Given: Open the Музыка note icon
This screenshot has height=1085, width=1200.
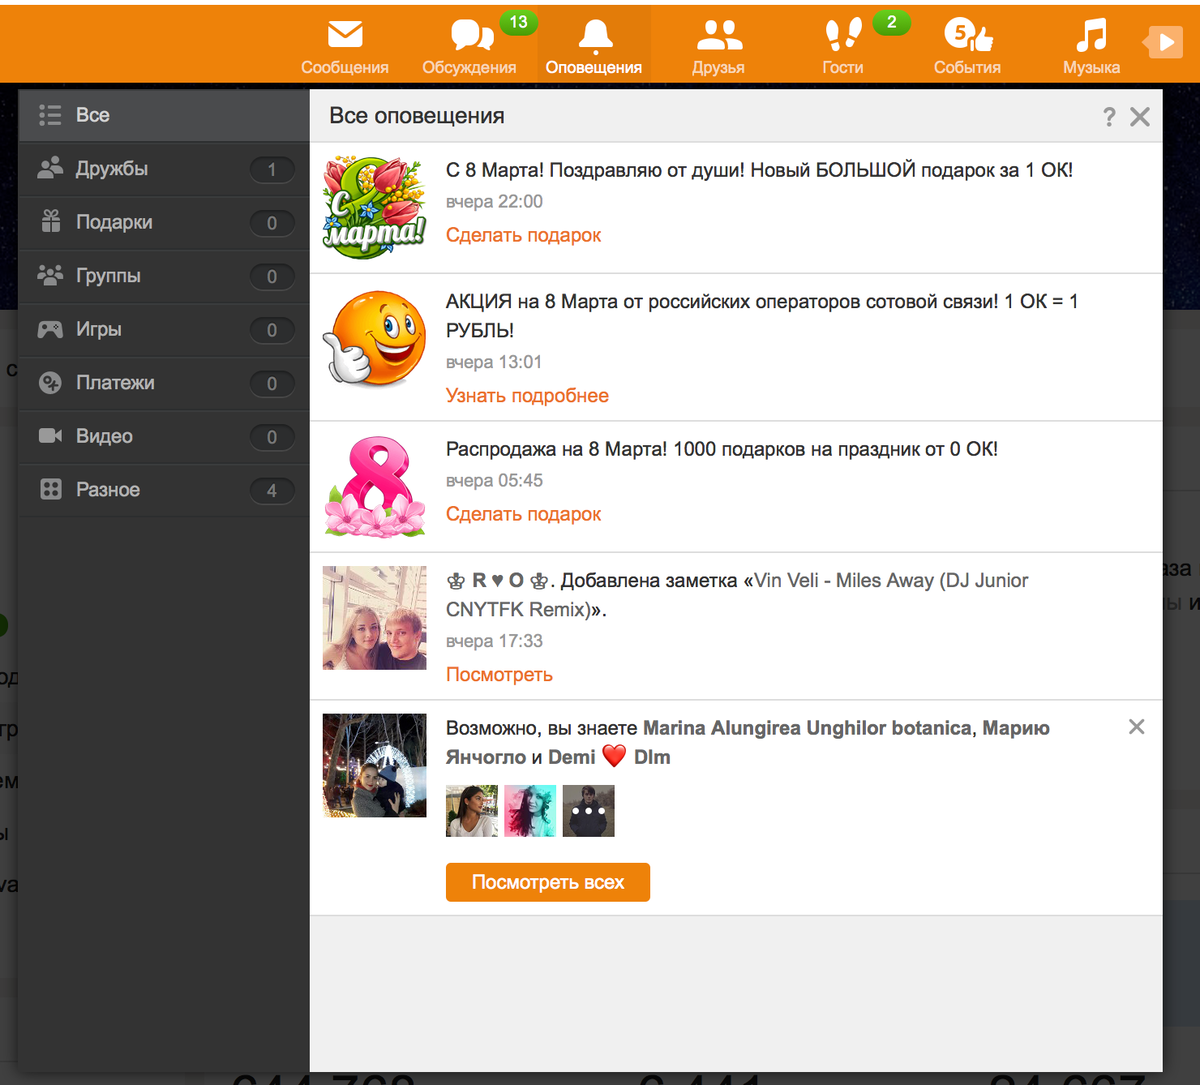Looking at the screenshot, I should (1091, 36).
